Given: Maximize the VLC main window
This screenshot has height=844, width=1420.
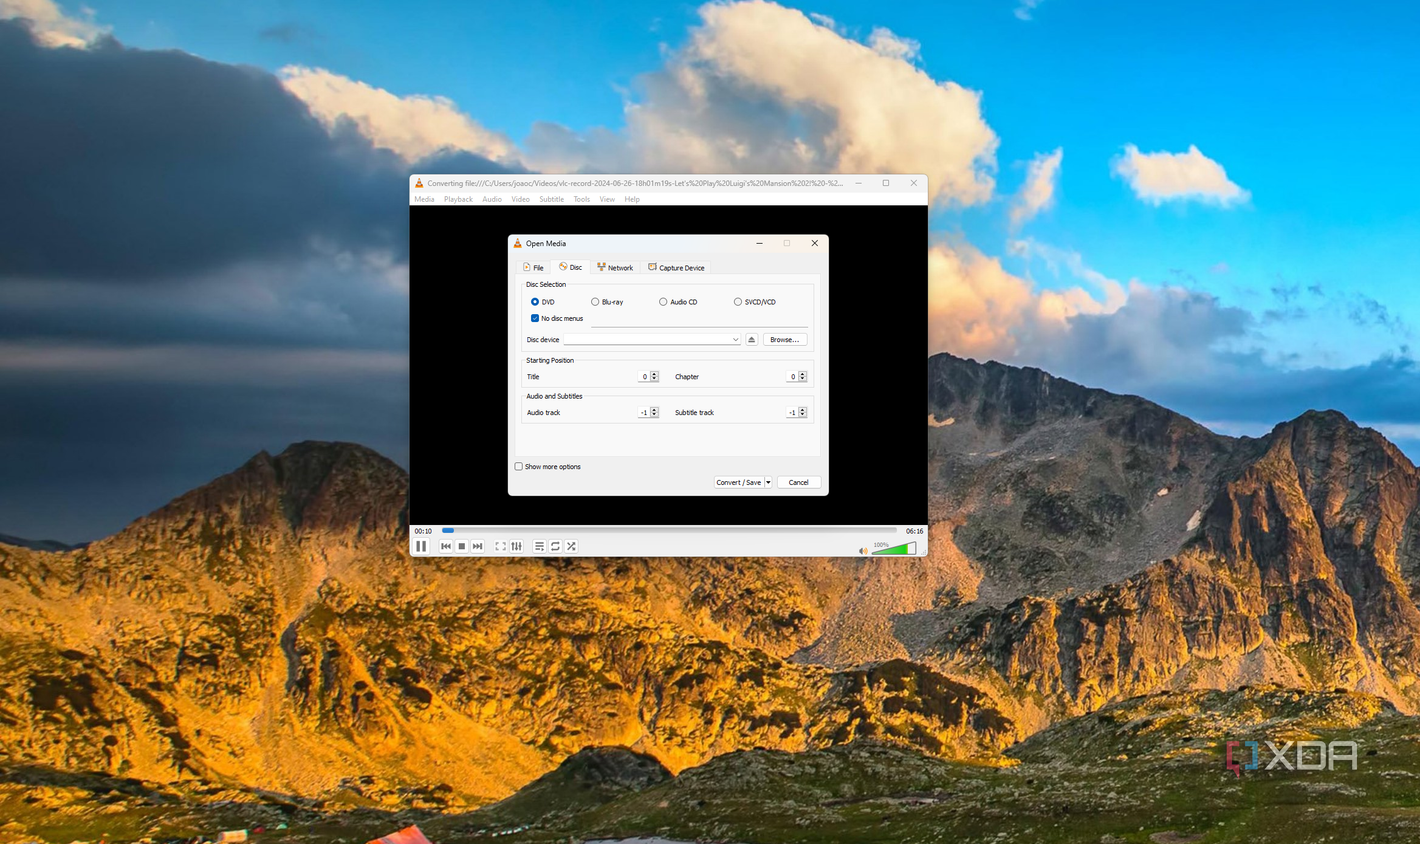Looking at the screenshot, I should tap(885, 183).
